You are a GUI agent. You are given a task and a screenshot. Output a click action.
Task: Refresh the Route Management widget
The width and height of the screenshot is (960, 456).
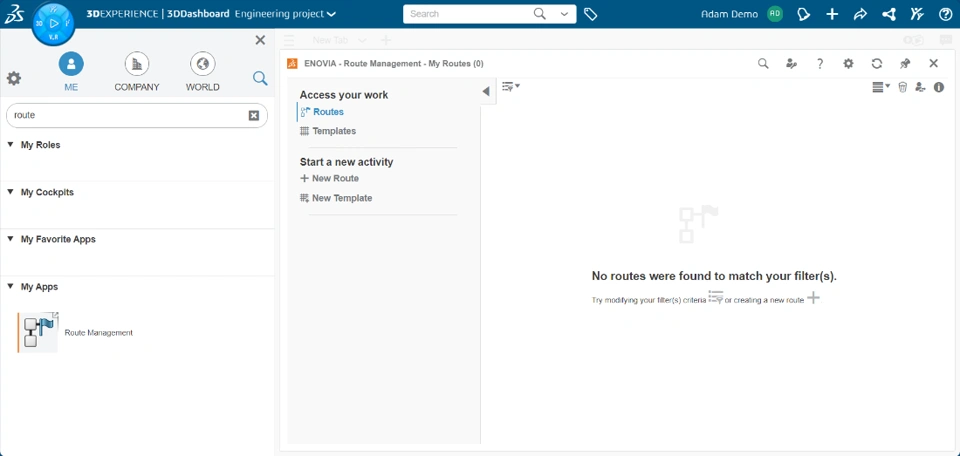click(877, 63)
